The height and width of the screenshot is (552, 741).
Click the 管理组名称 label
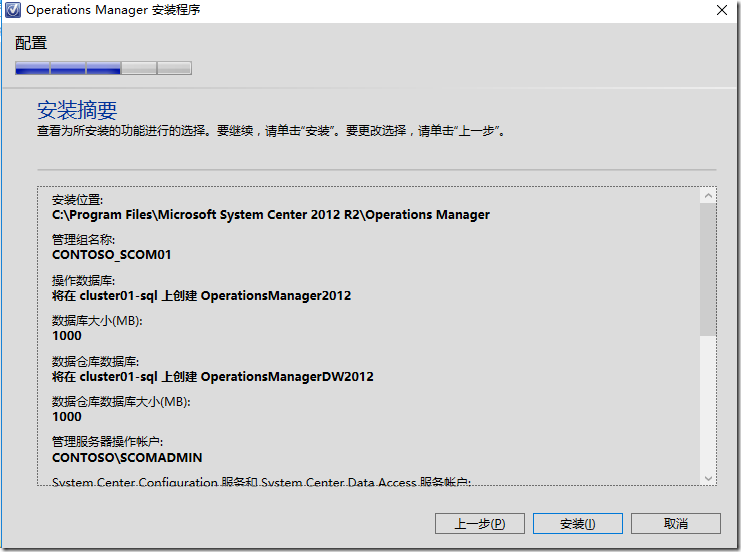(x=83, y=240)
